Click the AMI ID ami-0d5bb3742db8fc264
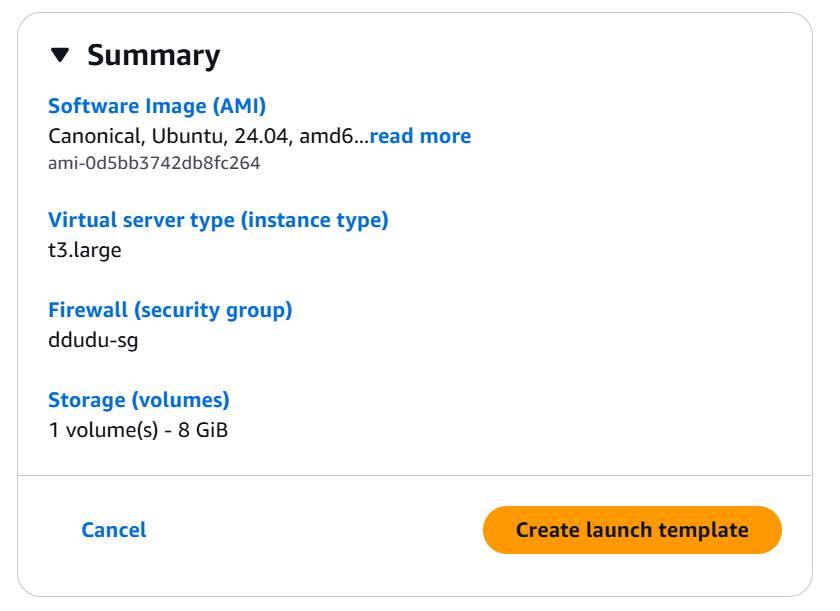Viewport: 840px width, 611px height. (x=154, y=163)
